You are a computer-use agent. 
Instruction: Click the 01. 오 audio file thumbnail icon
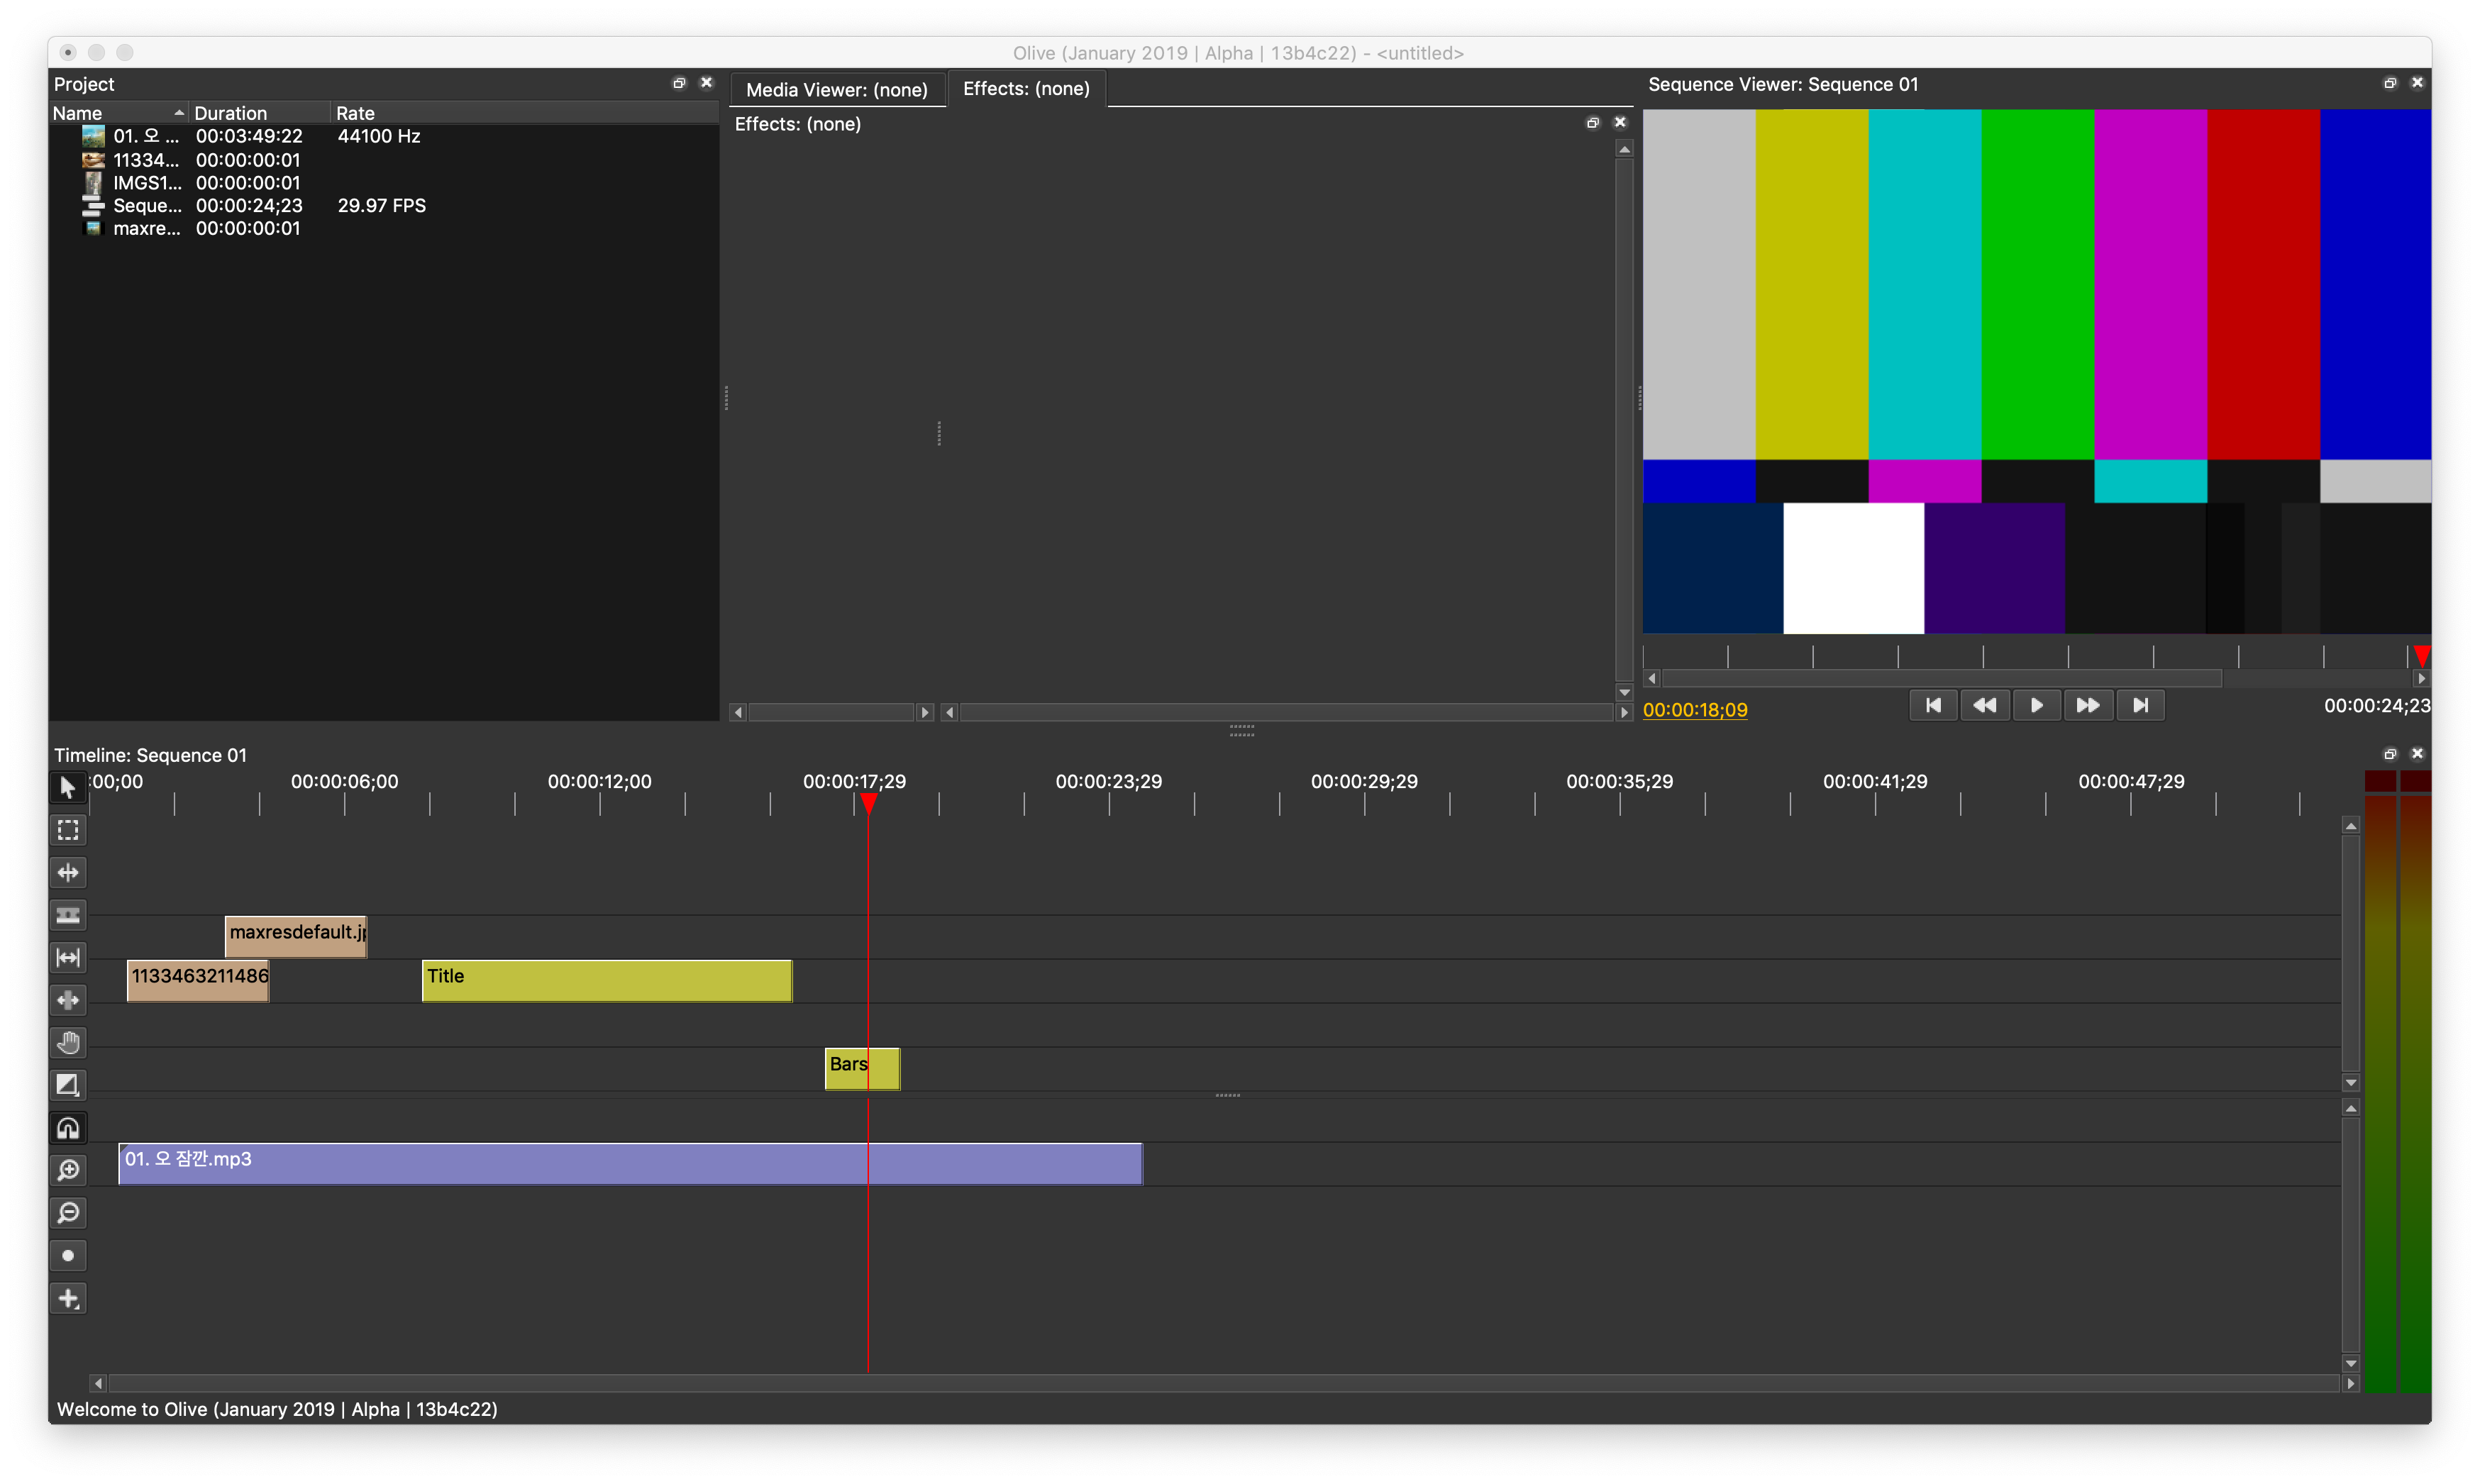93,136
